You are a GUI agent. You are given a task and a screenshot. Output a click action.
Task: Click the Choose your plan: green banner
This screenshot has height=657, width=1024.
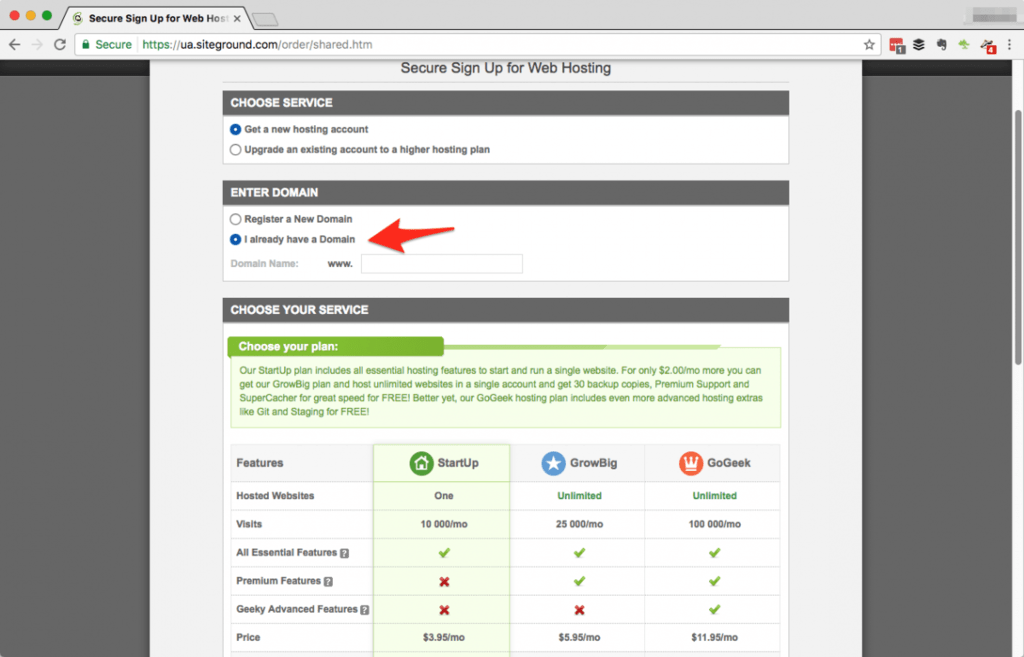click(x=336, y=347)
